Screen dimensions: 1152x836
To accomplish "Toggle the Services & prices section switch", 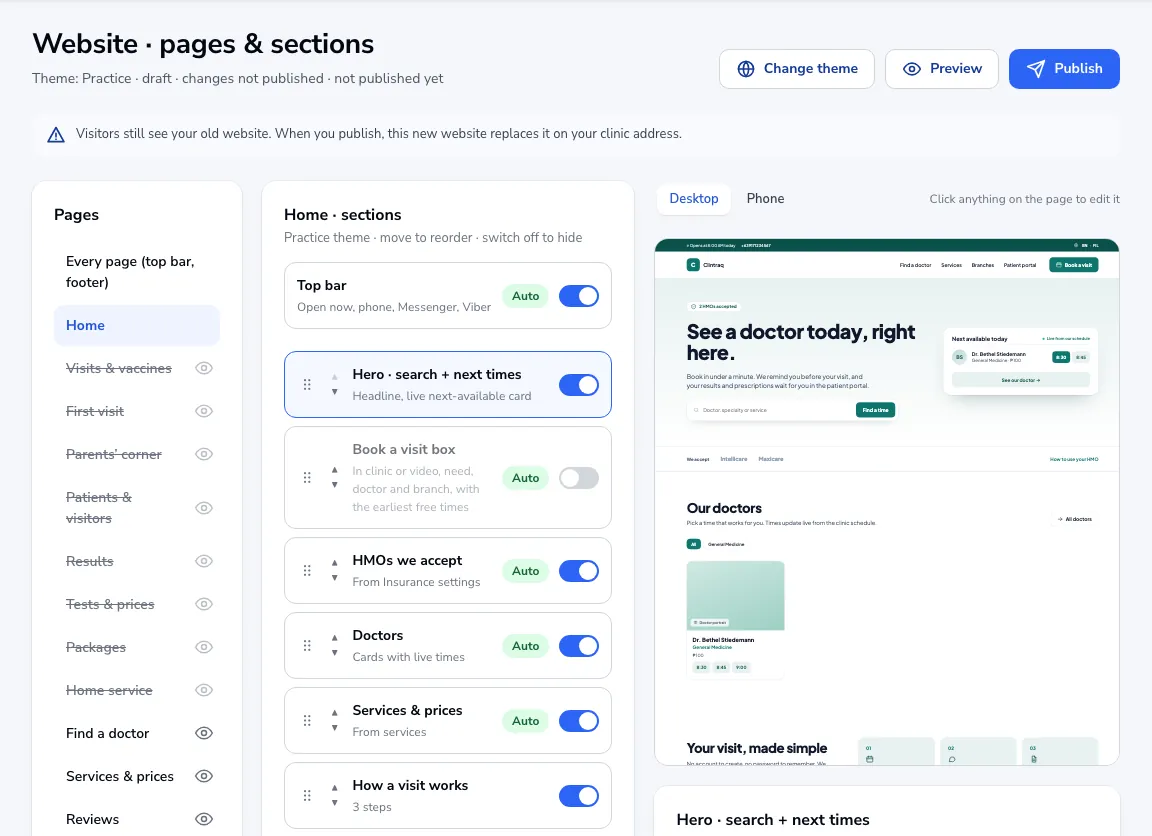I will point(579,721).
